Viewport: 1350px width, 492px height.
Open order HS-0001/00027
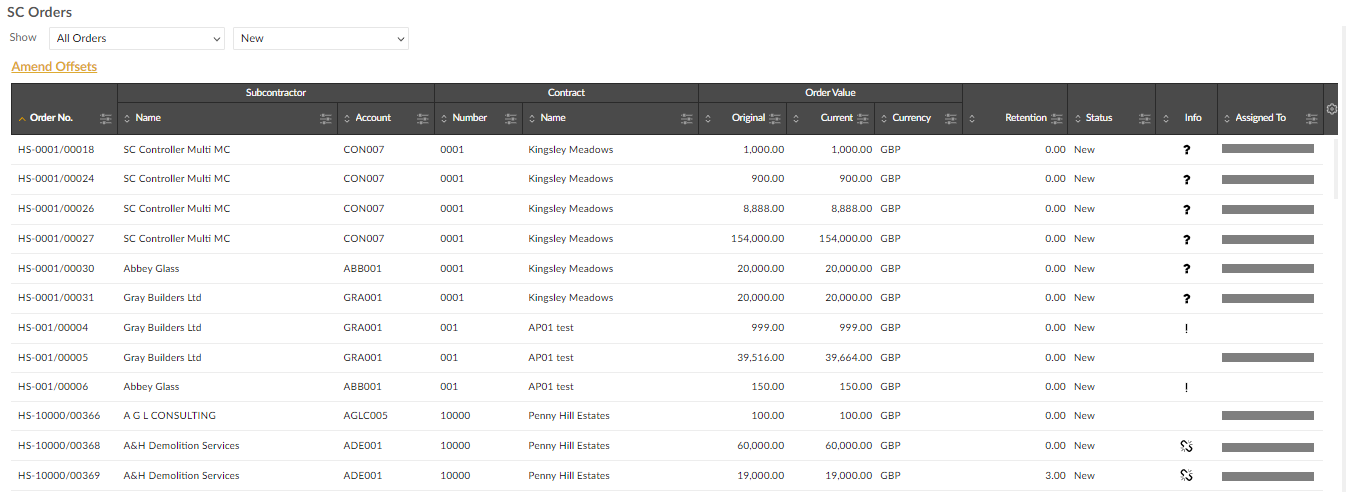(x=56, y=239)
